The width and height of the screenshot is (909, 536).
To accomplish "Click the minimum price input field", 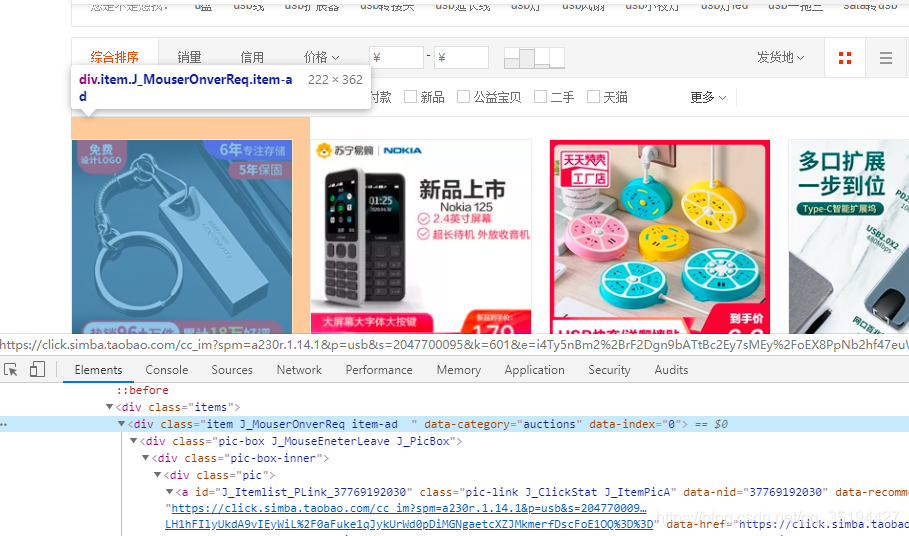I will point(397,57).
